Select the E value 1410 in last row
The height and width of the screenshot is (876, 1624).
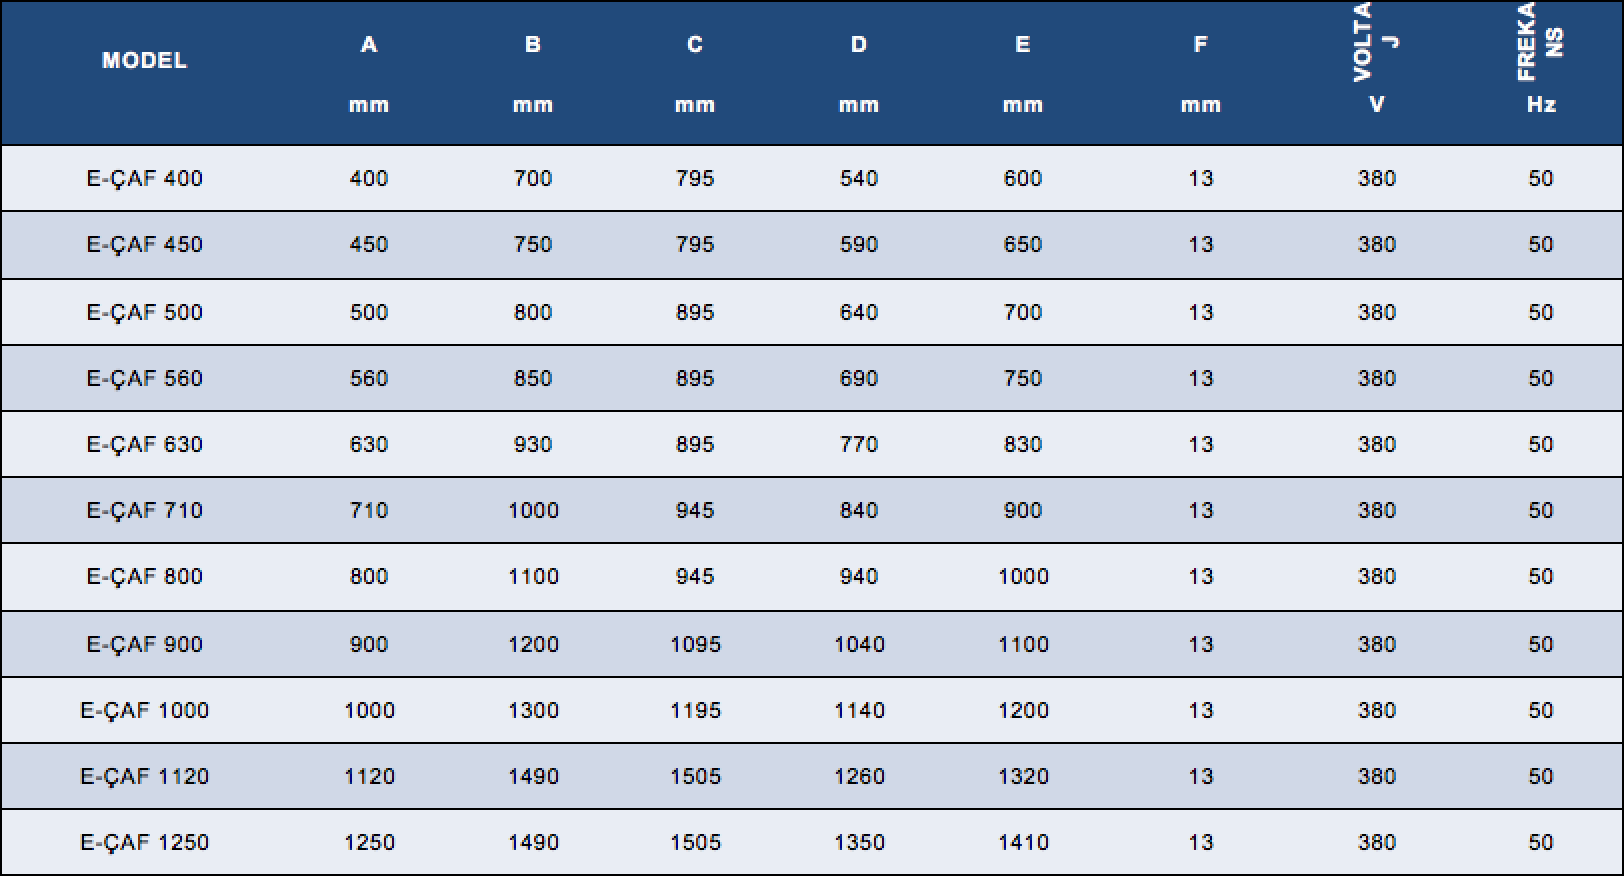click(x=1023, y=842)
